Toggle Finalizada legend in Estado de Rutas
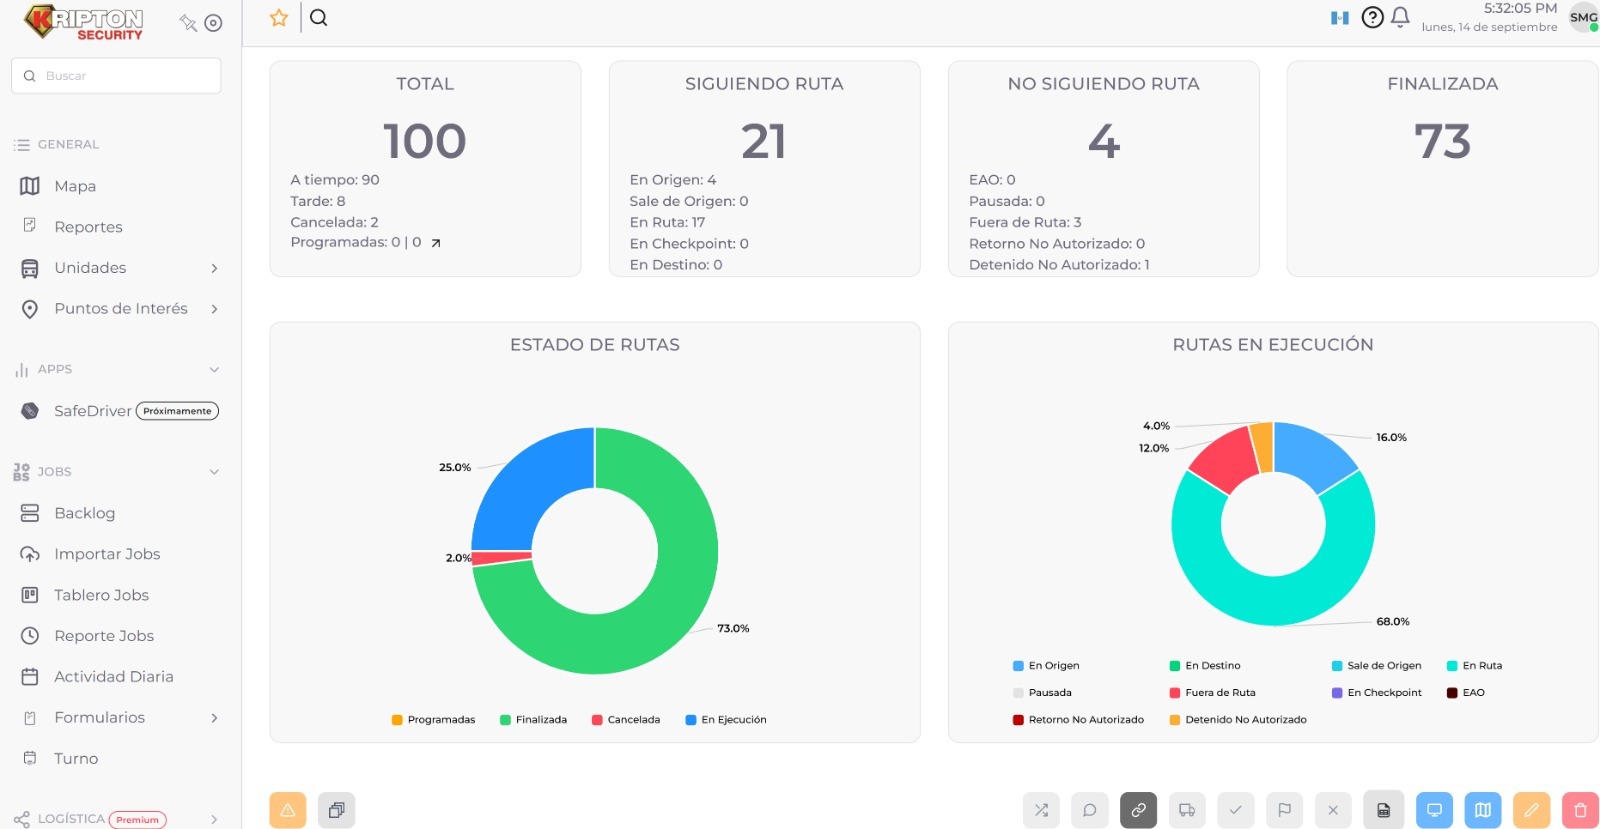 coord(533,720)
